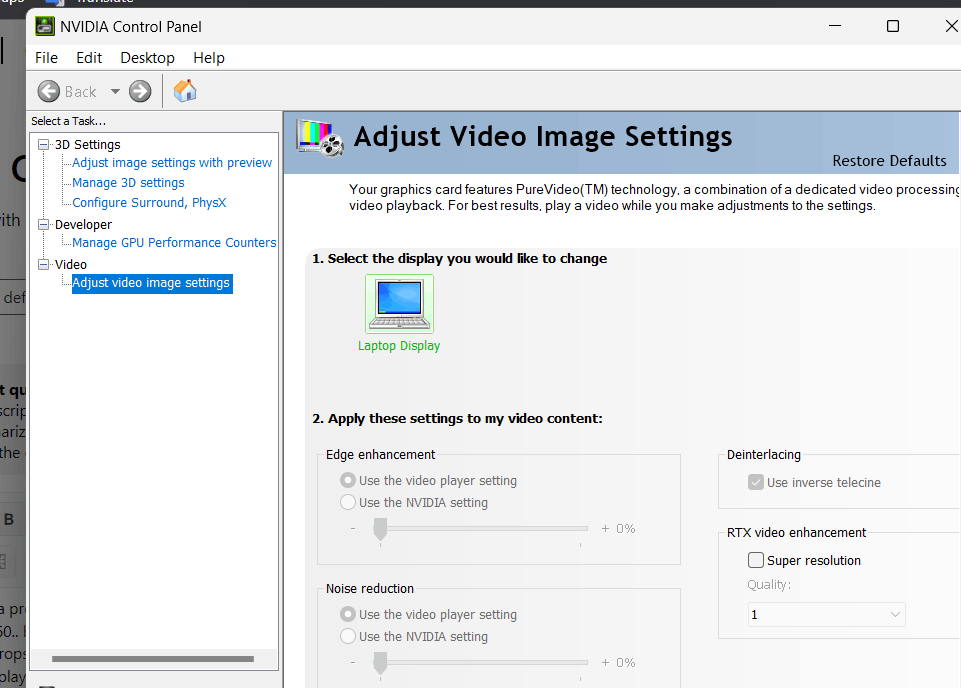Select Noise reduction video player setting radio
The height and width of the screenshot is (688, 961).
(348, 614)
